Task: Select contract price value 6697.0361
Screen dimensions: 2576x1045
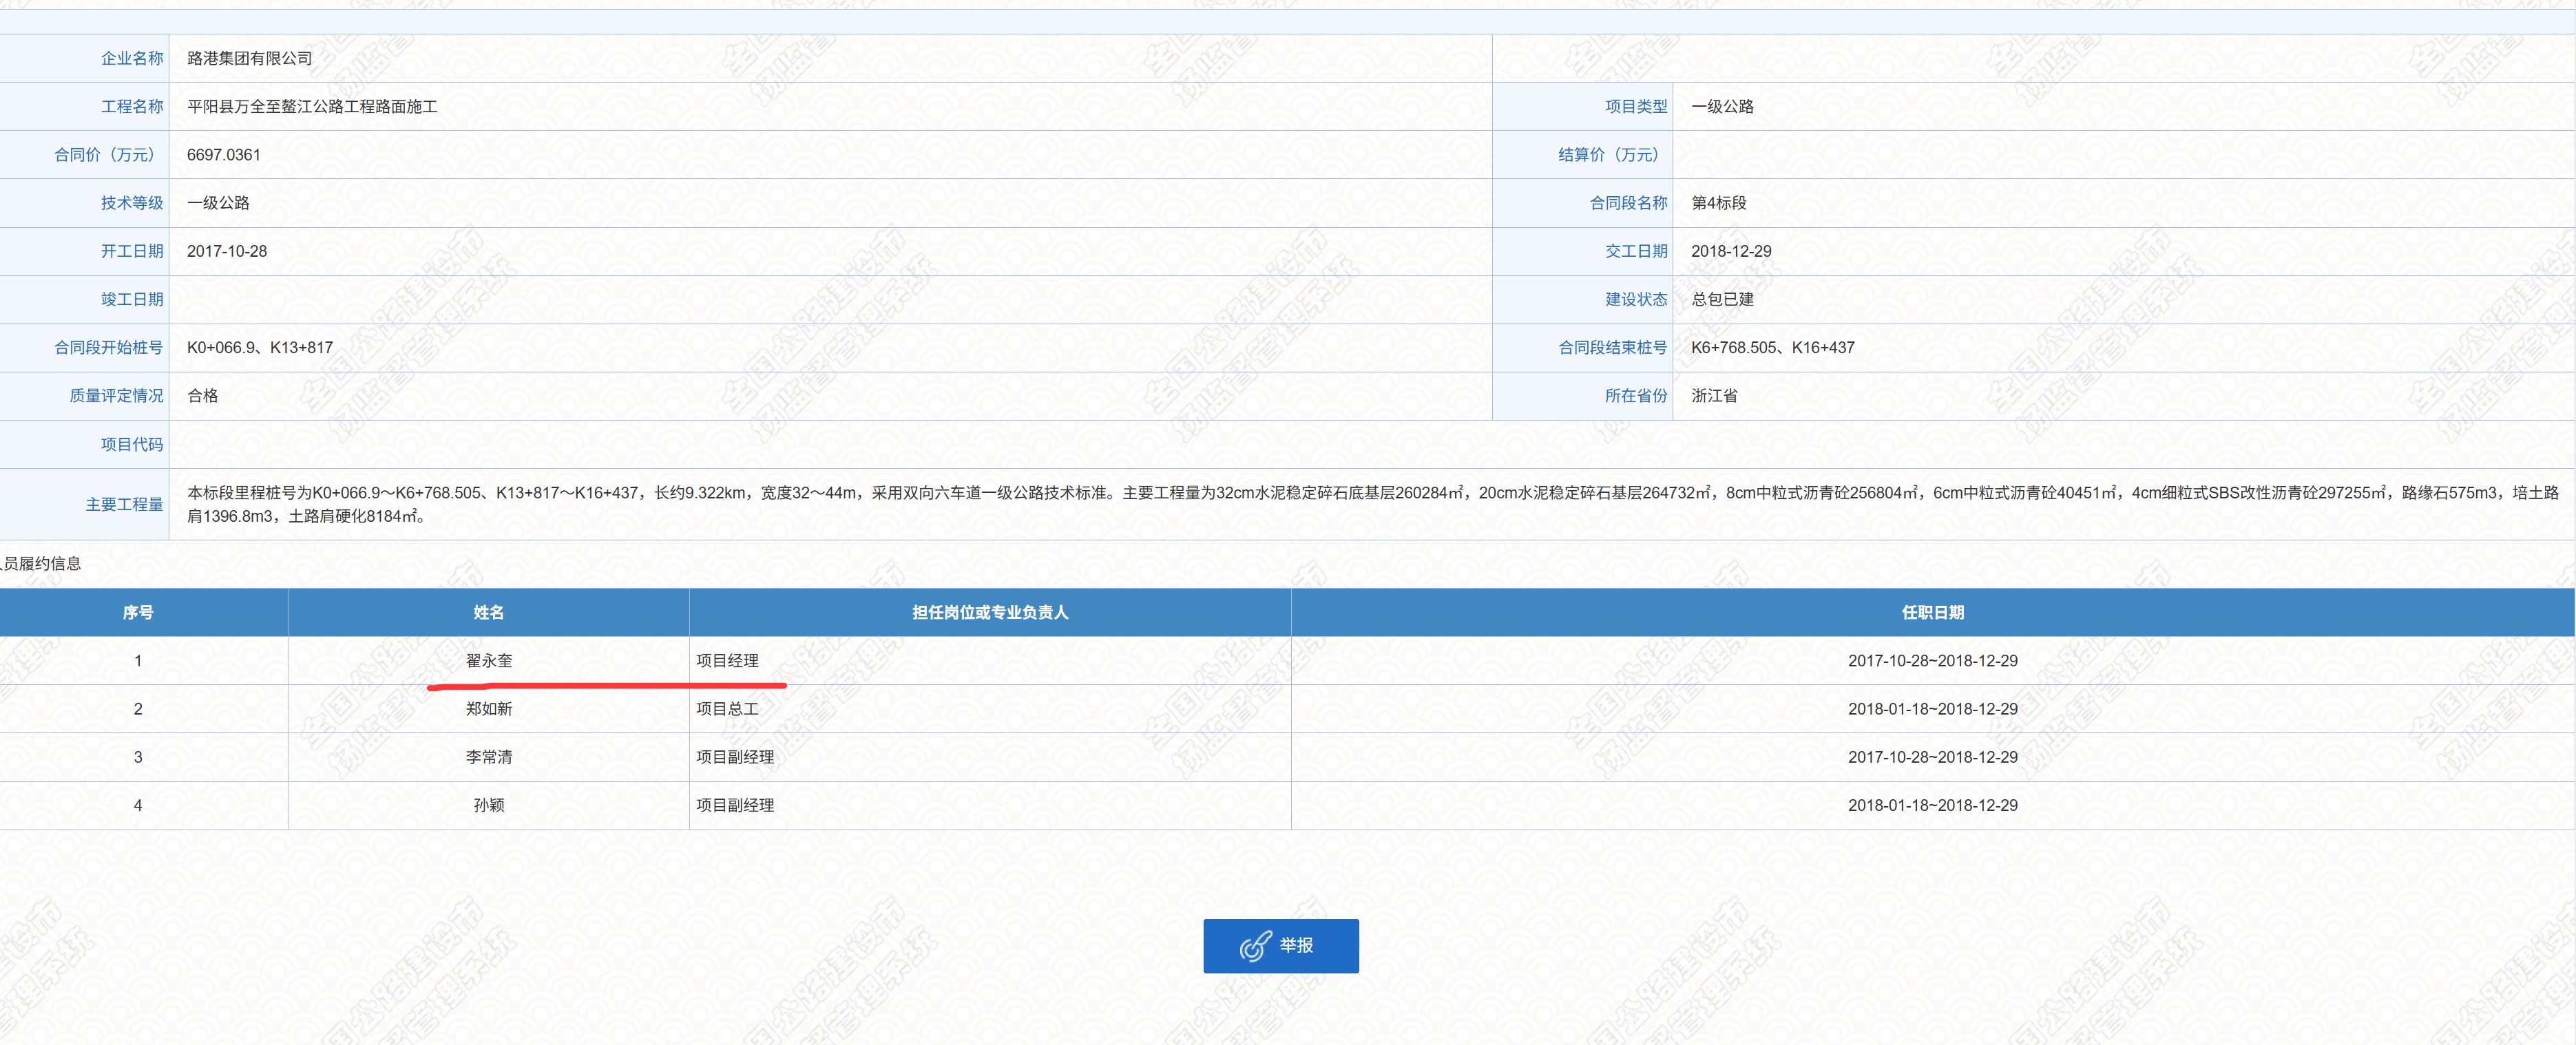Action: [x=224, y=155]
